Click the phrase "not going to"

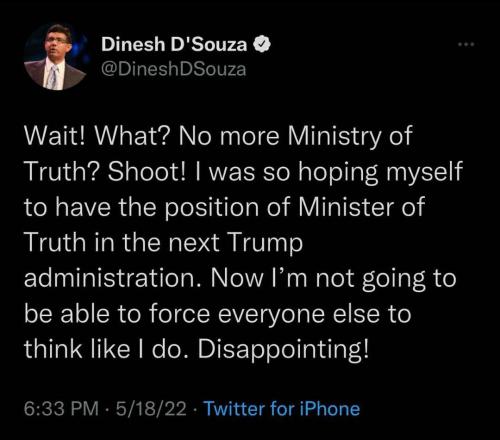pos(386,279)
